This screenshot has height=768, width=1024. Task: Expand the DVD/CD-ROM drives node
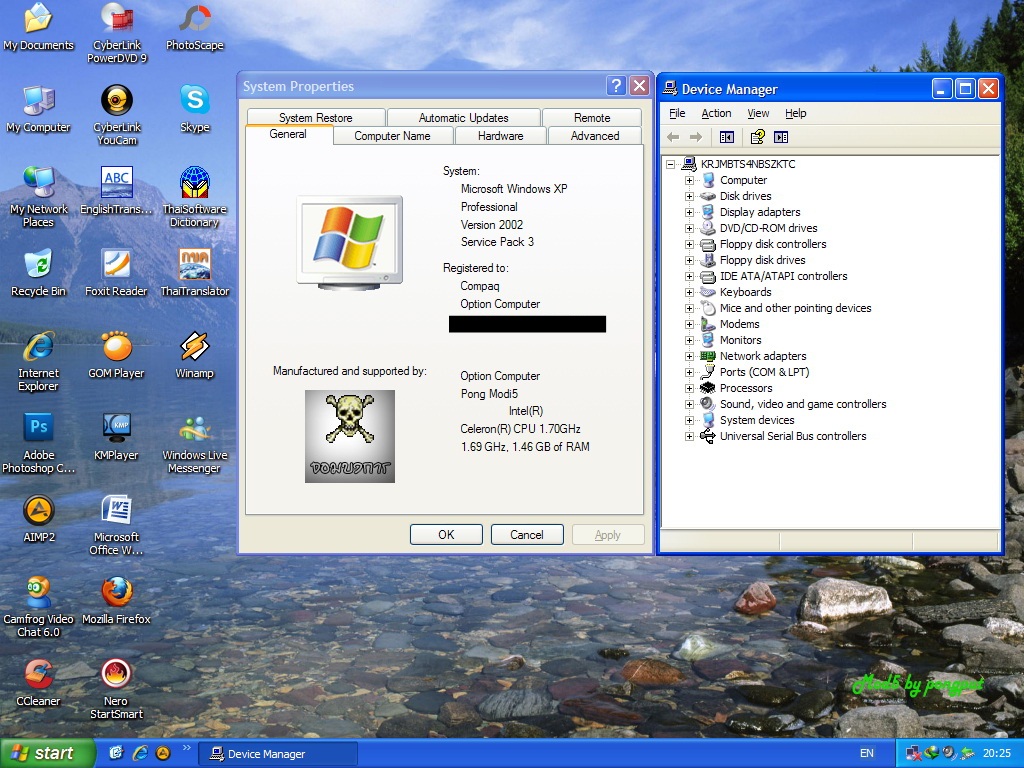689,229
